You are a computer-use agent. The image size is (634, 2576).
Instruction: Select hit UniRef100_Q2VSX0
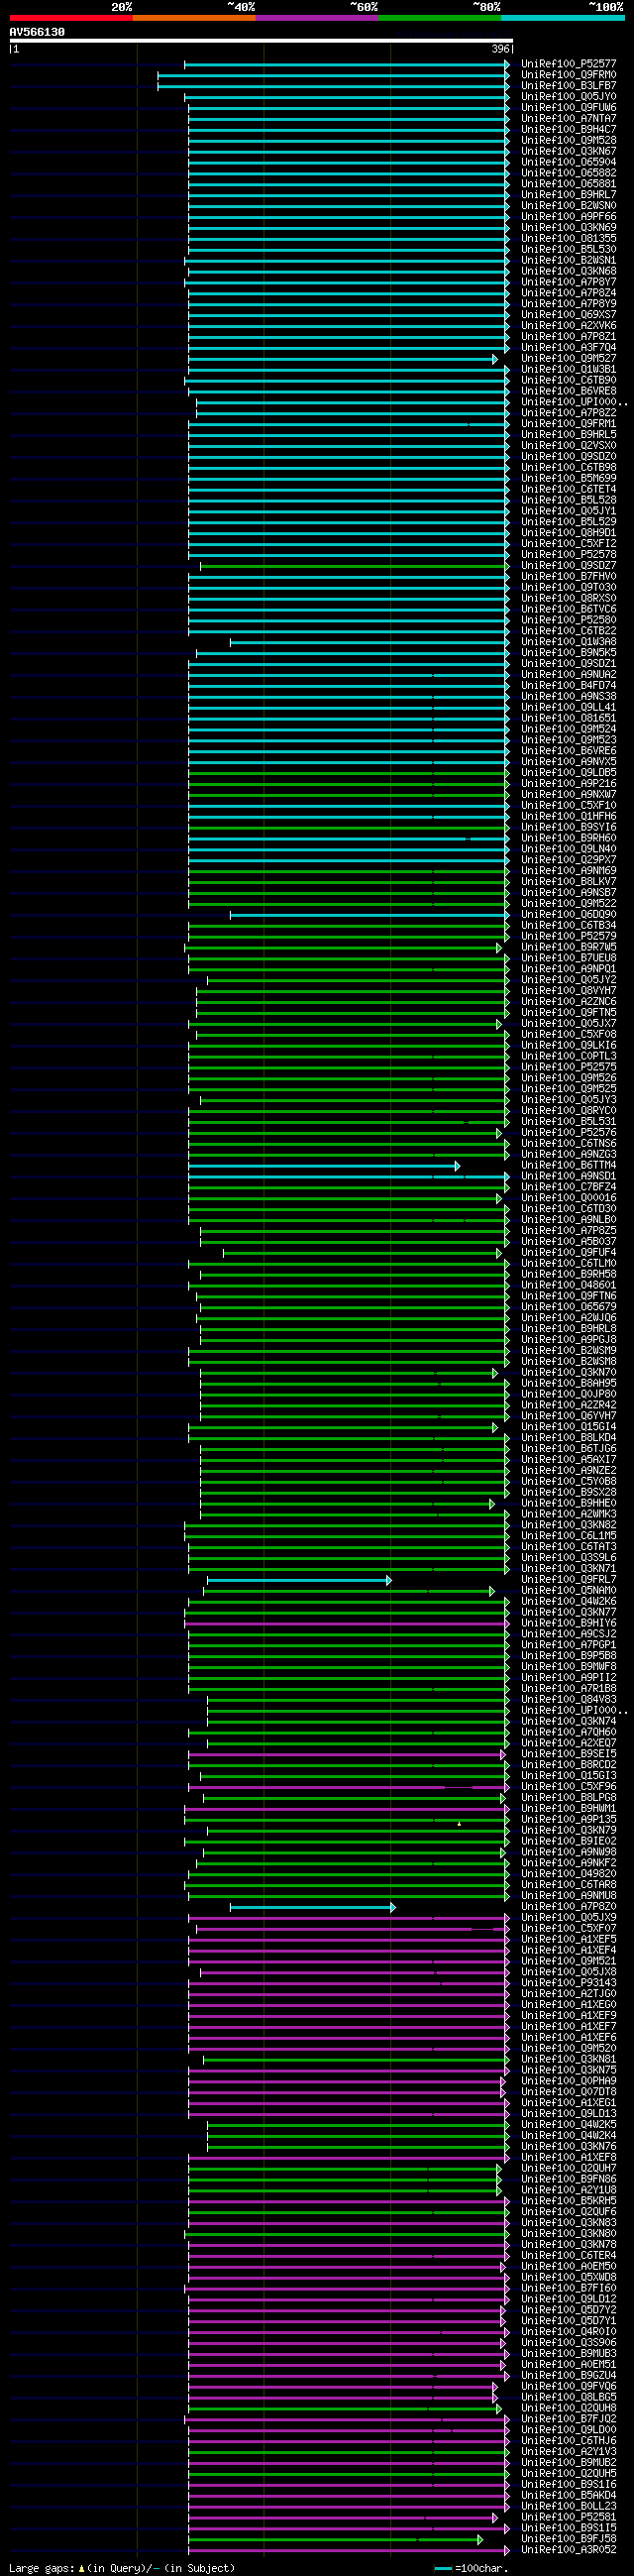[x=568, y=446]
